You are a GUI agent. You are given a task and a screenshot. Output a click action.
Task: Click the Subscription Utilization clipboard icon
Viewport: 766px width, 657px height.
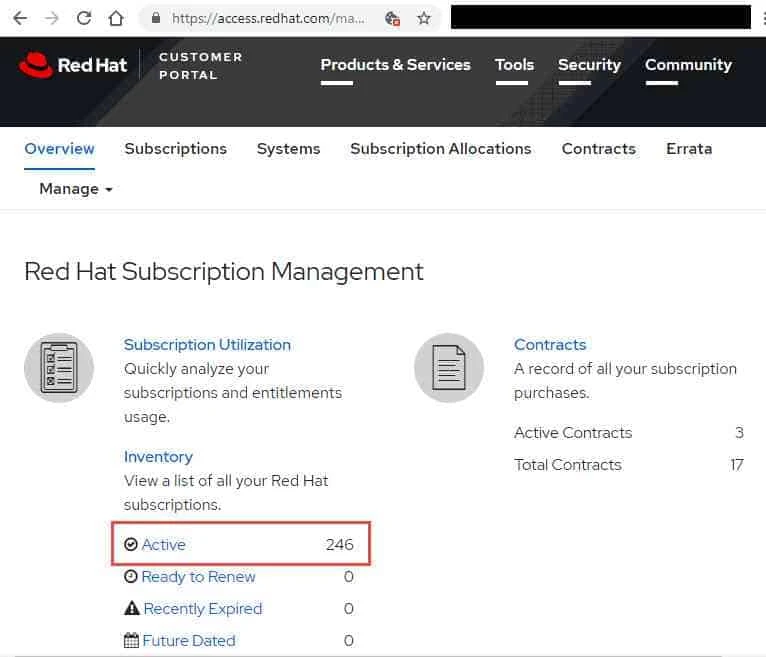(x=59, y=368)
